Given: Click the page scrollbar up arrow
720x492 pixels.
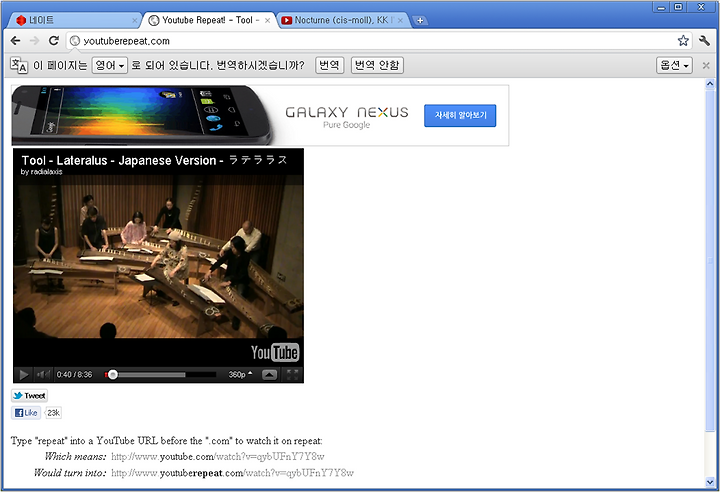Looking at the screenshot, I should (710, 84).
